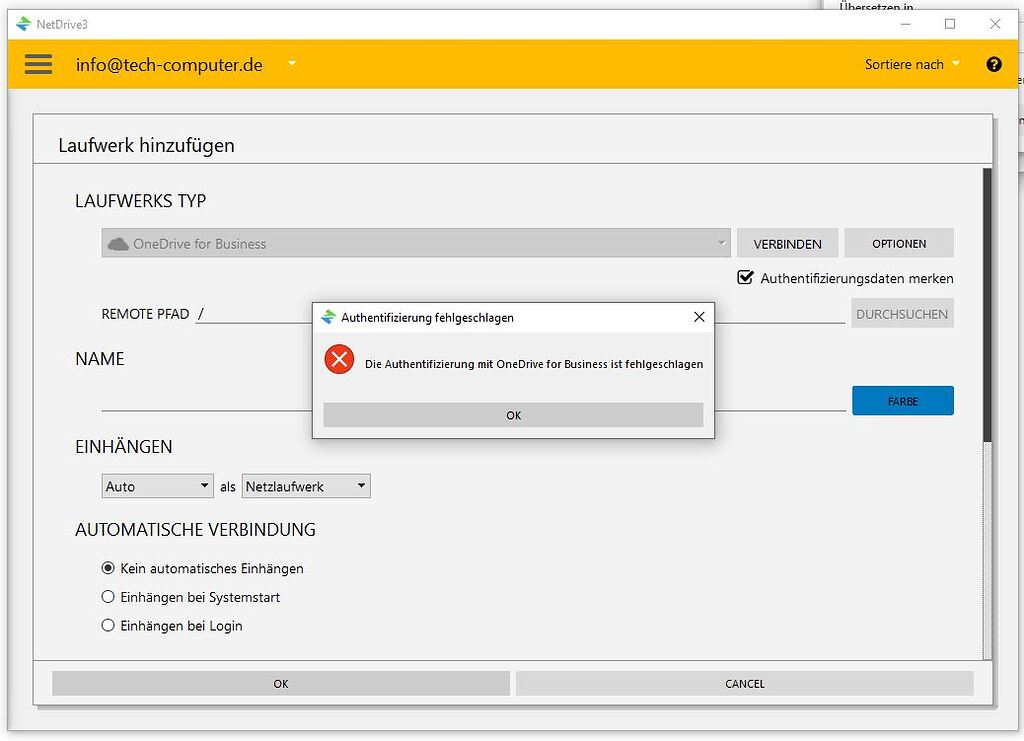This screenshot has height=741, width=1024.
Task: Open the Sortiere nach menu
Action: click(x=903, y=64)
